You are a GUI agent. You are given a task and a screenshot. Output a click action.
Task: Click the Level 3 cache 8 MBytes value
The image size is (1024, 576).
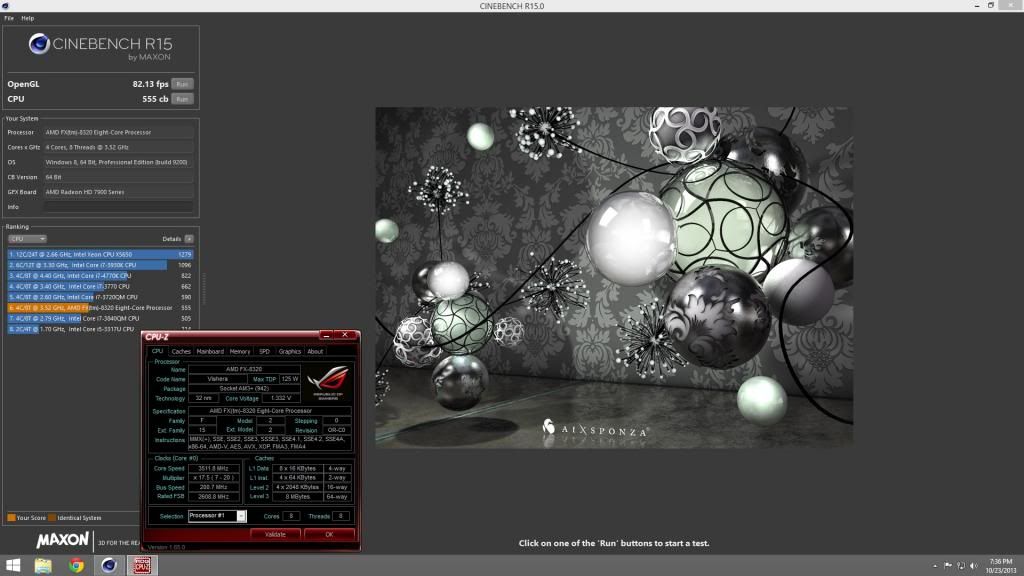[x=297, y=497]
